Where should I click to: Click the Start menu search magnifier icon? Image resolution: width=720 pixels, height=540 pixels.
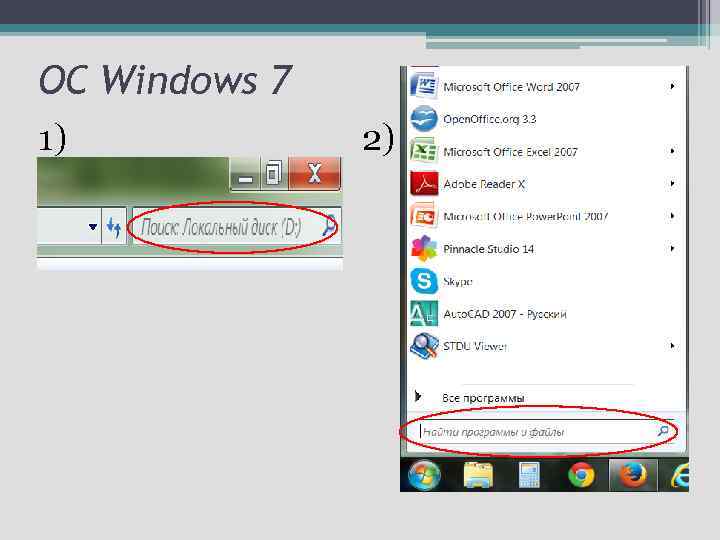click(x=663, y=431)
